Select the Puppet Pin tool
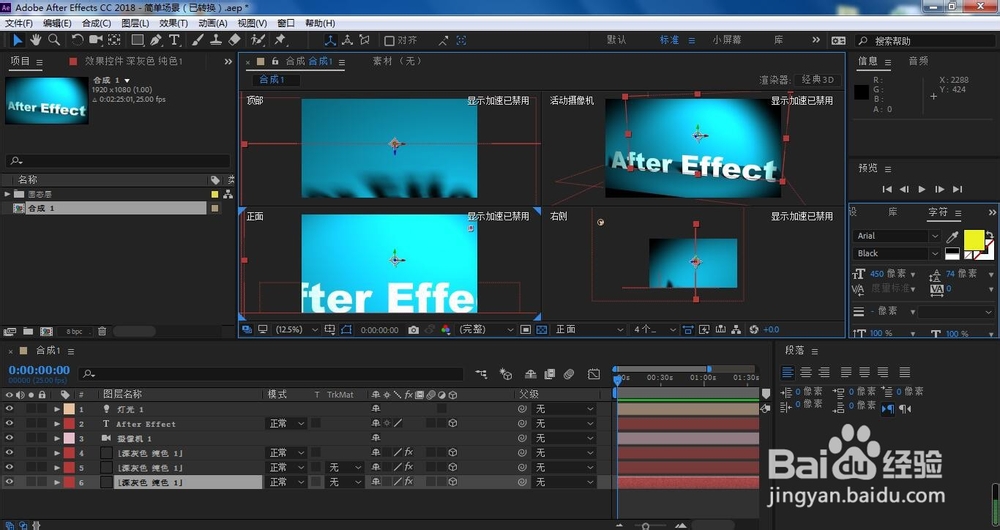 [280, 40]
